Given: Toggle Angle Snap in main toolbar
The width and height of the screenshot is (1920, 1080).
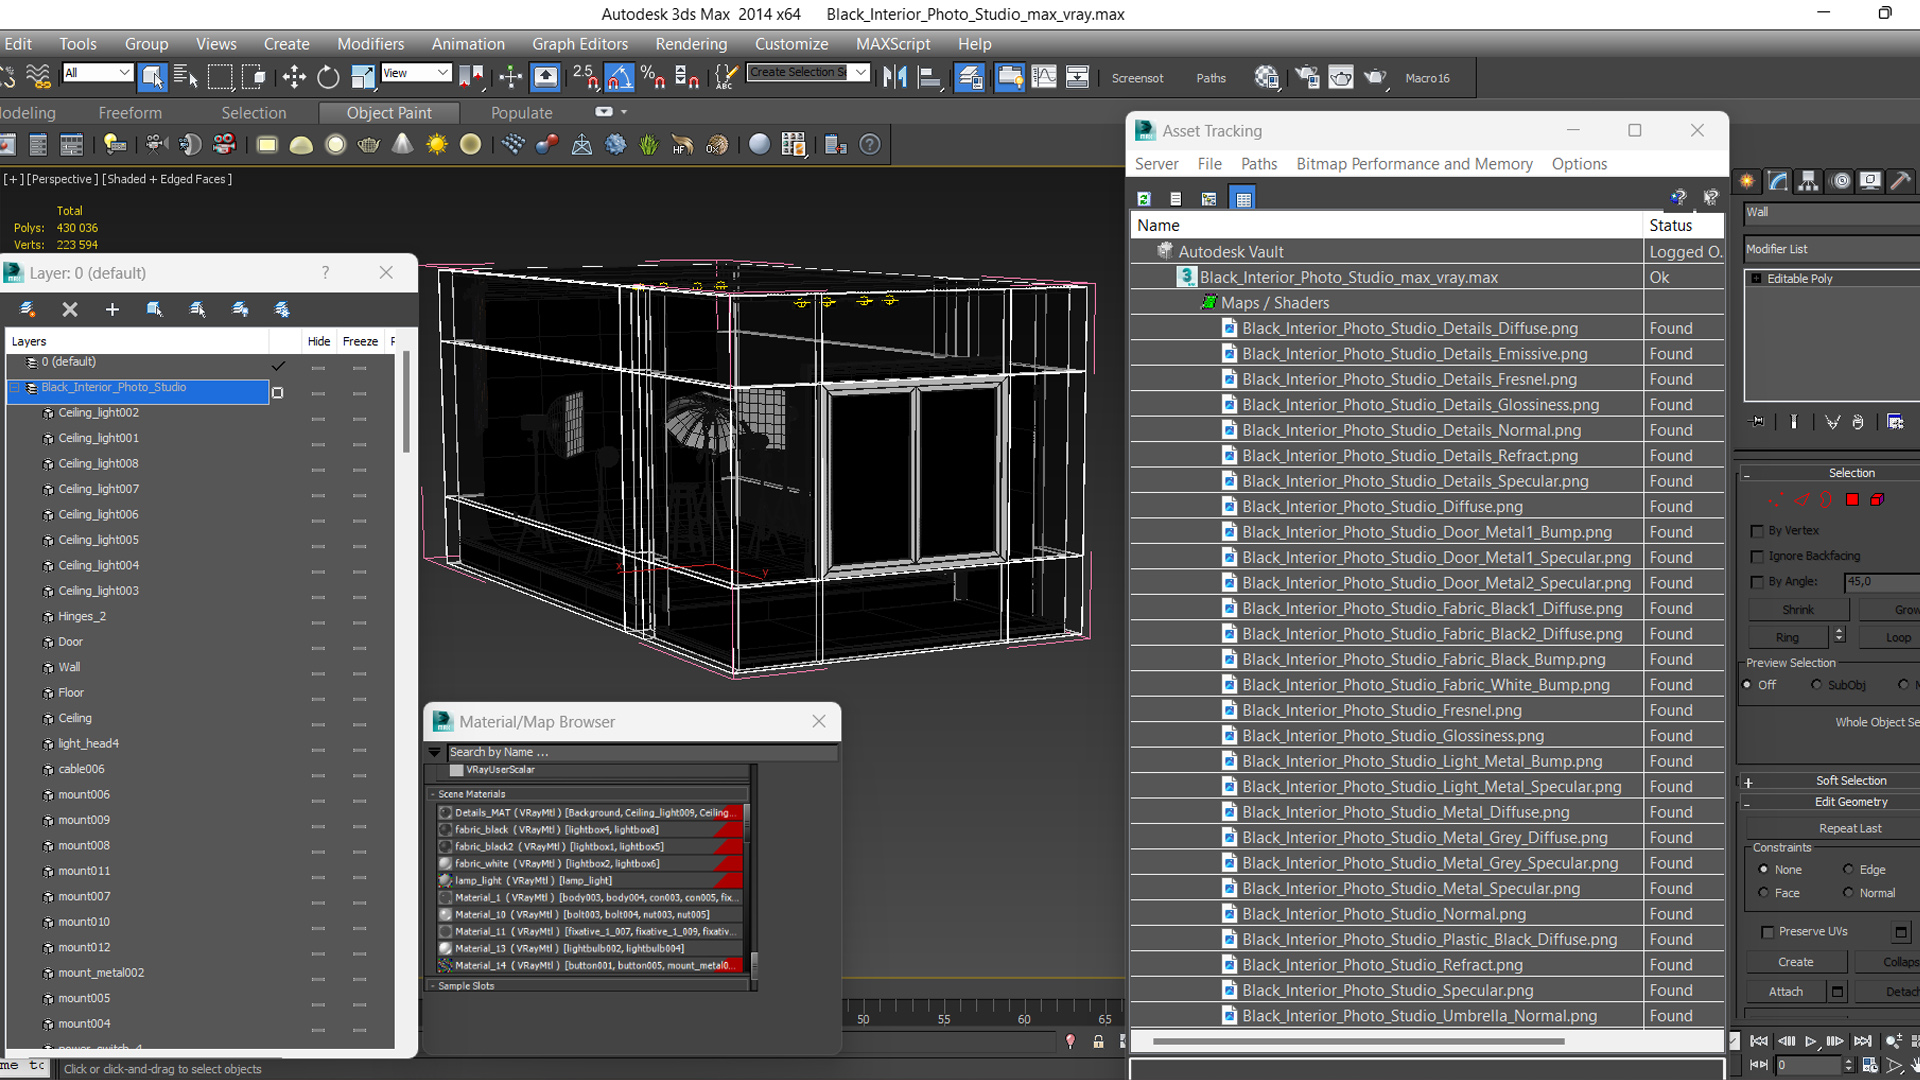Looking at the screenshot, I should (619, 76).
